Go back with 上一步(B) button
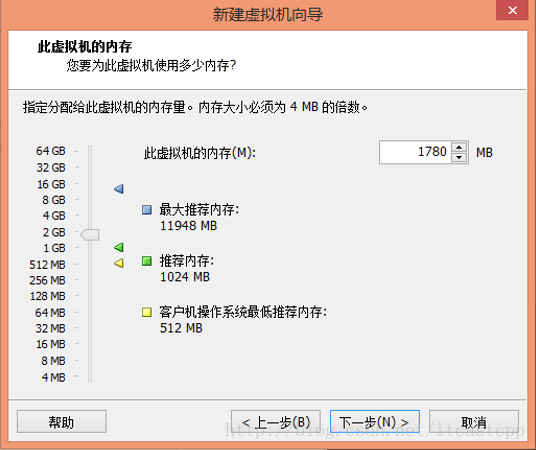 [276, 422]
